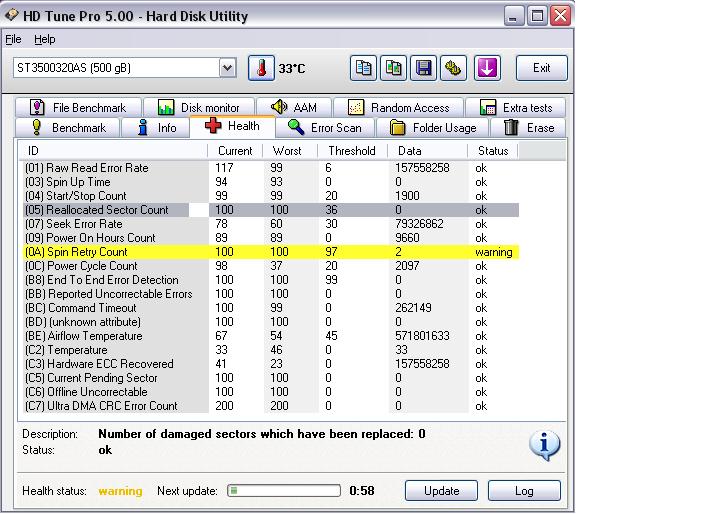This screenshot has width=720, height=514.
Task: Switch to Info tab
Action: click(x=156, y=128)
